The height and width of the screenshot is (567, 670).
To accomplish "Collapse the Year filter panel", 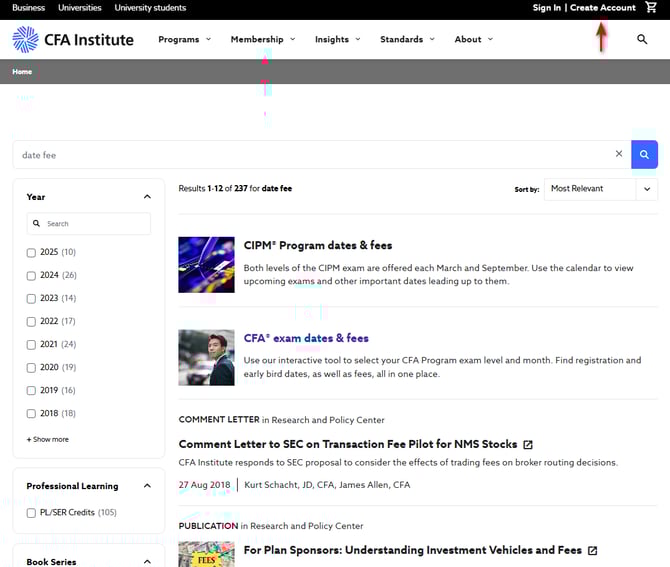I will pyautogui.click(x=147, y=197).
